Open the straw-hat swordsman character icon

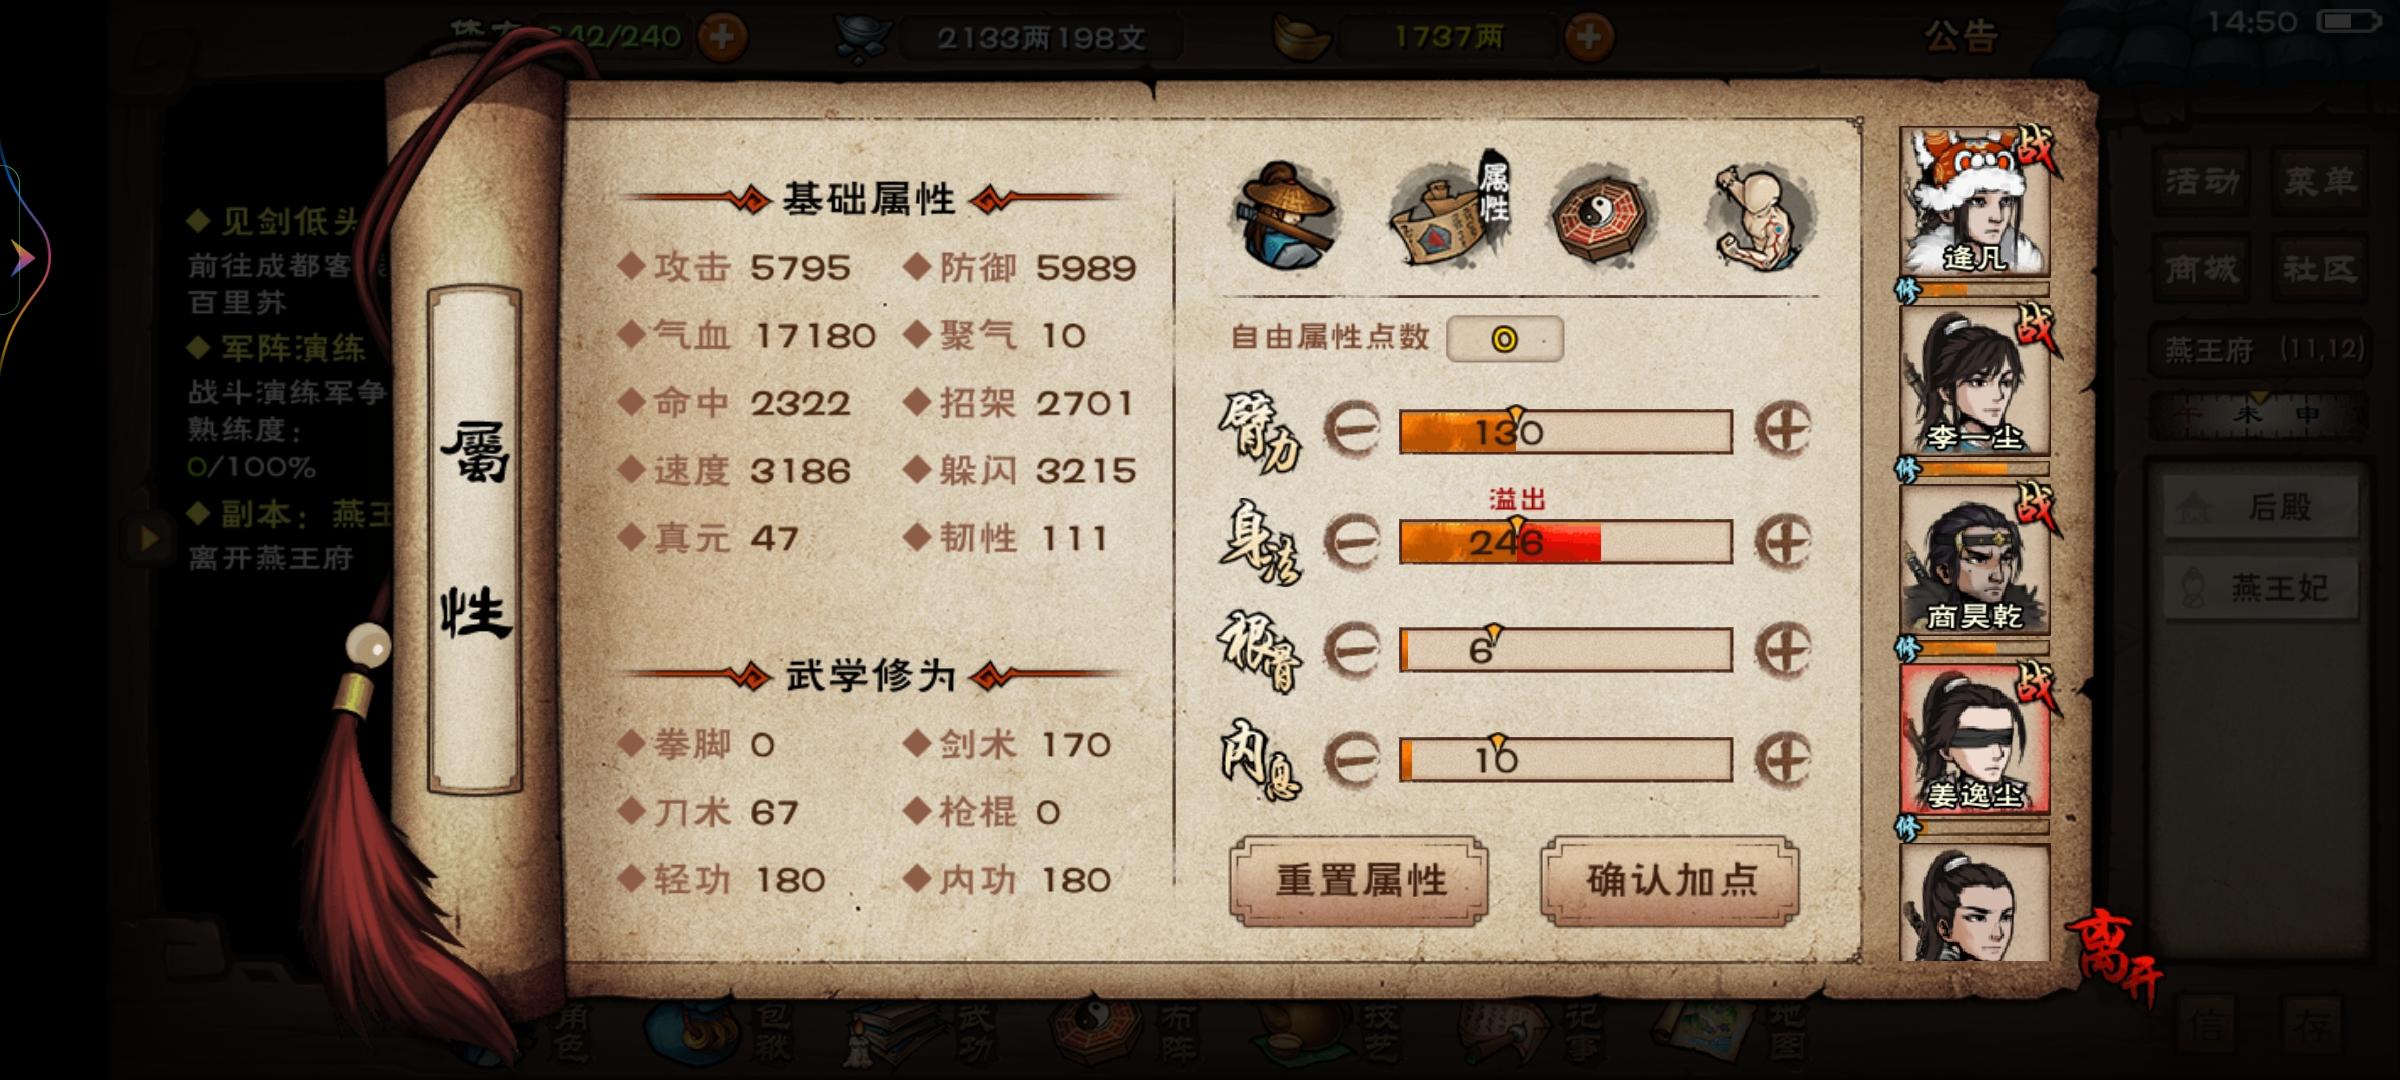click(1287, 215)
